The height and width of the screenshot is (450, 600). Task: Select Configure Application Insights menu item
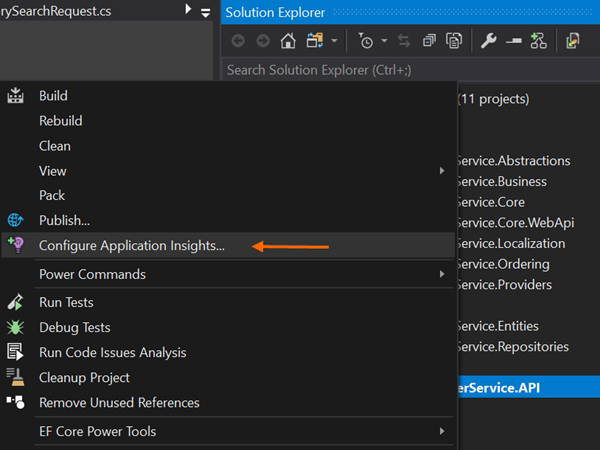tap(131, 245)
